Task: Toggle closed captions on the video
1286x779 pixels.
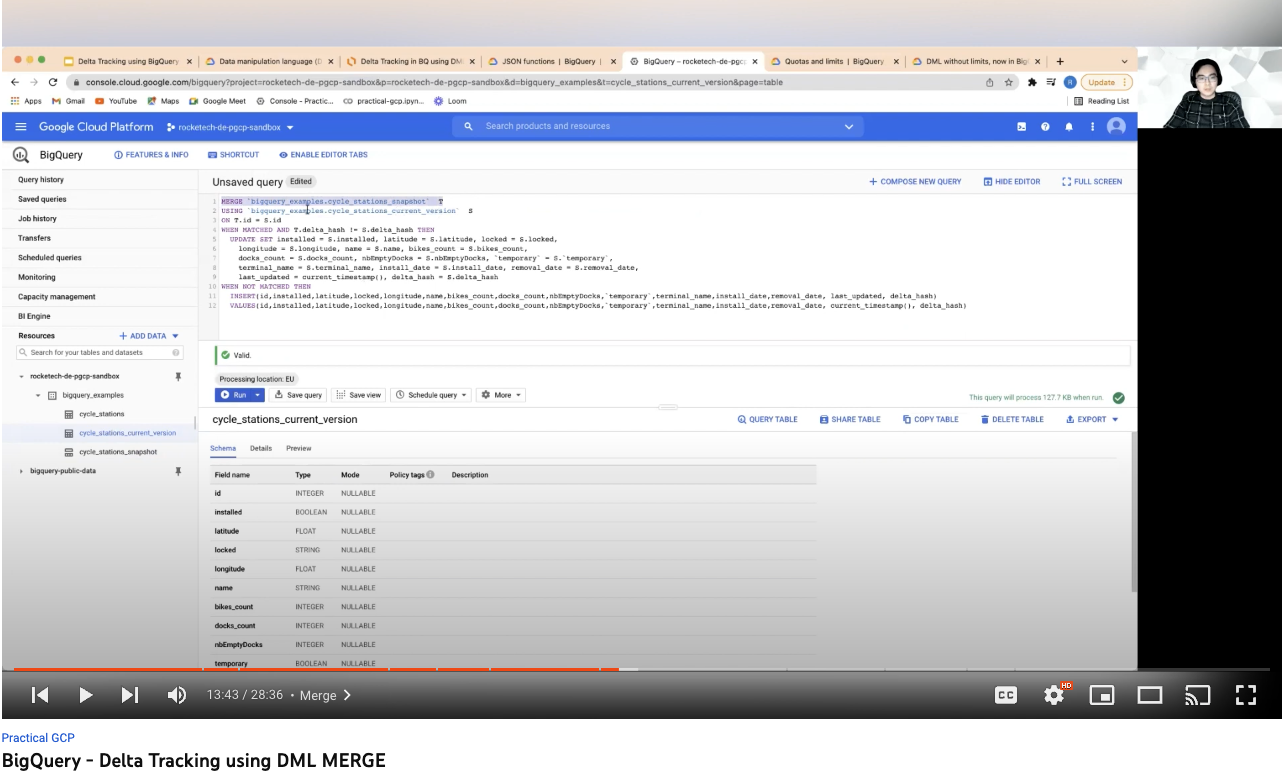Action: (1006, 695)
